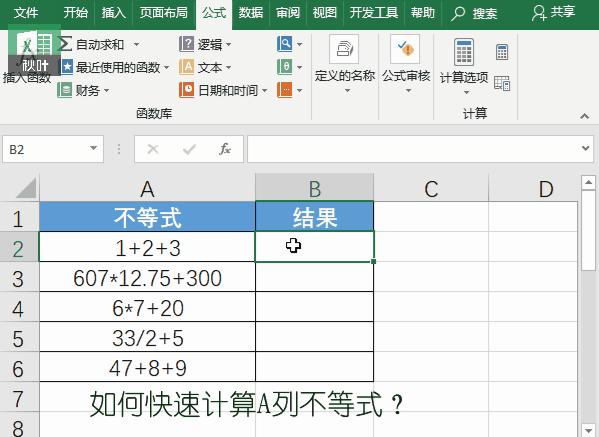599x437 pixels.
Task: Select row 5 header
Action: tap(18, 338)
